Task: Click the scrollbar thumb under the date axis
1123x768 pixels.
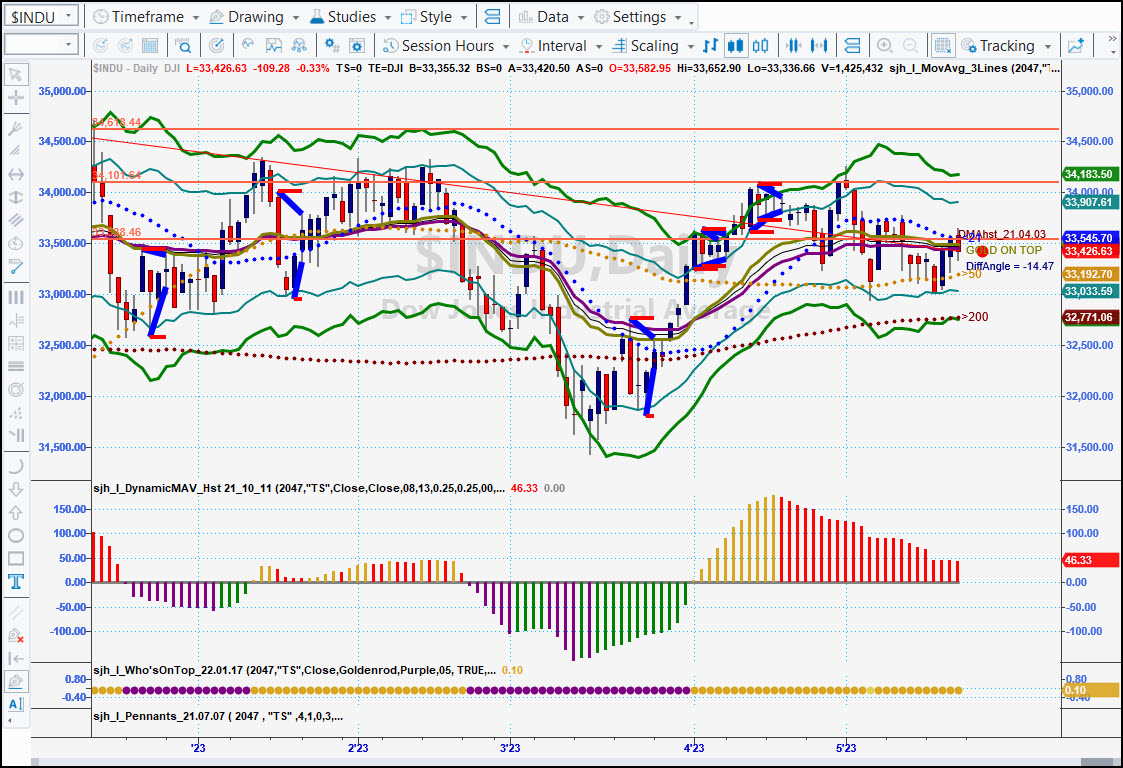Action: (x=1098, y=762)
